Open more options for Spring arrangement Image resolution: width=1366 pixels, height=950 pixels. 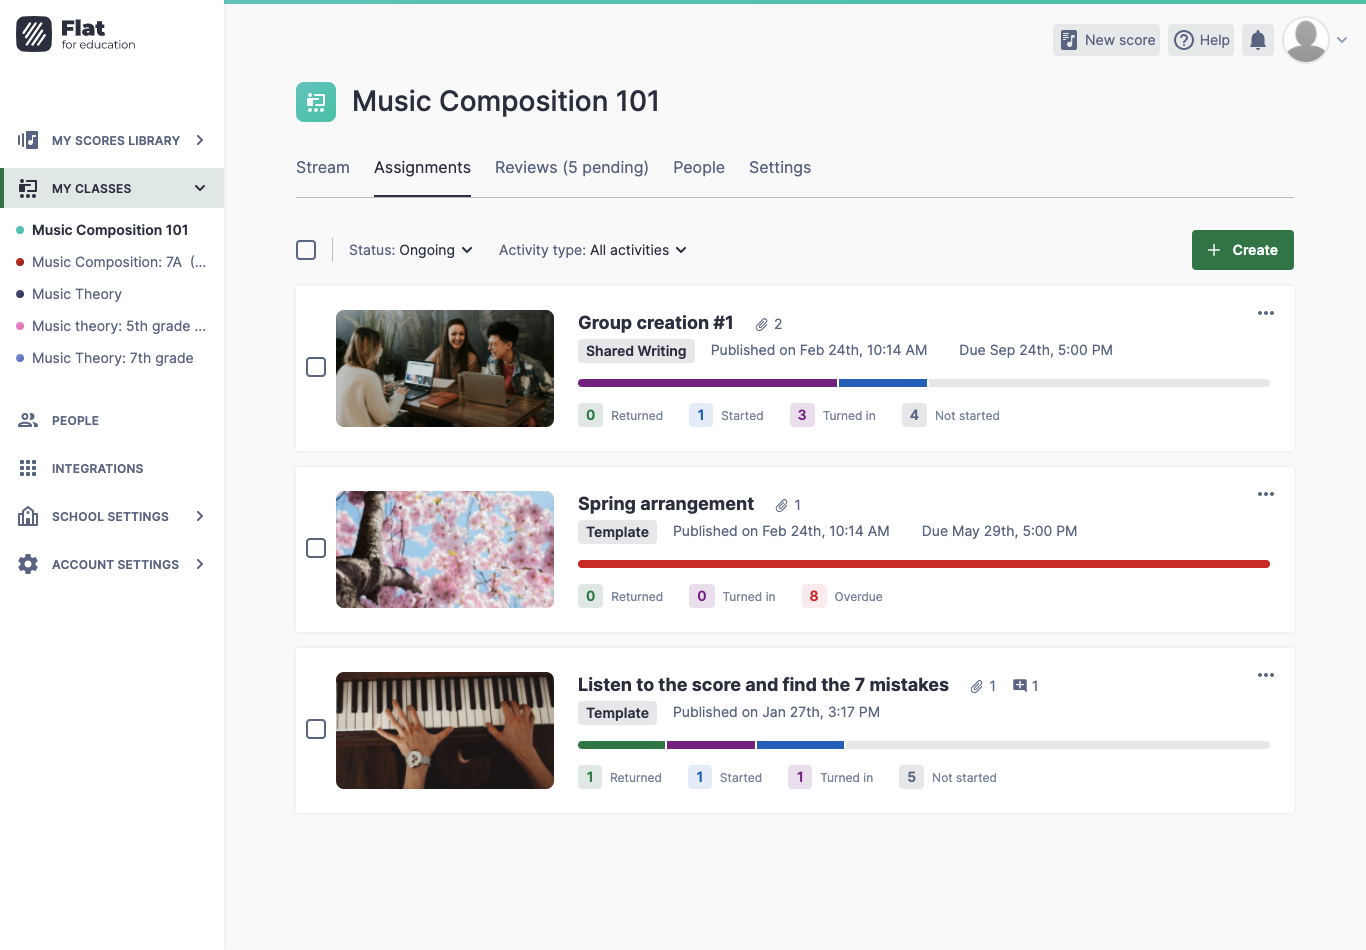pyautogui.click(x=1265, y=494)
